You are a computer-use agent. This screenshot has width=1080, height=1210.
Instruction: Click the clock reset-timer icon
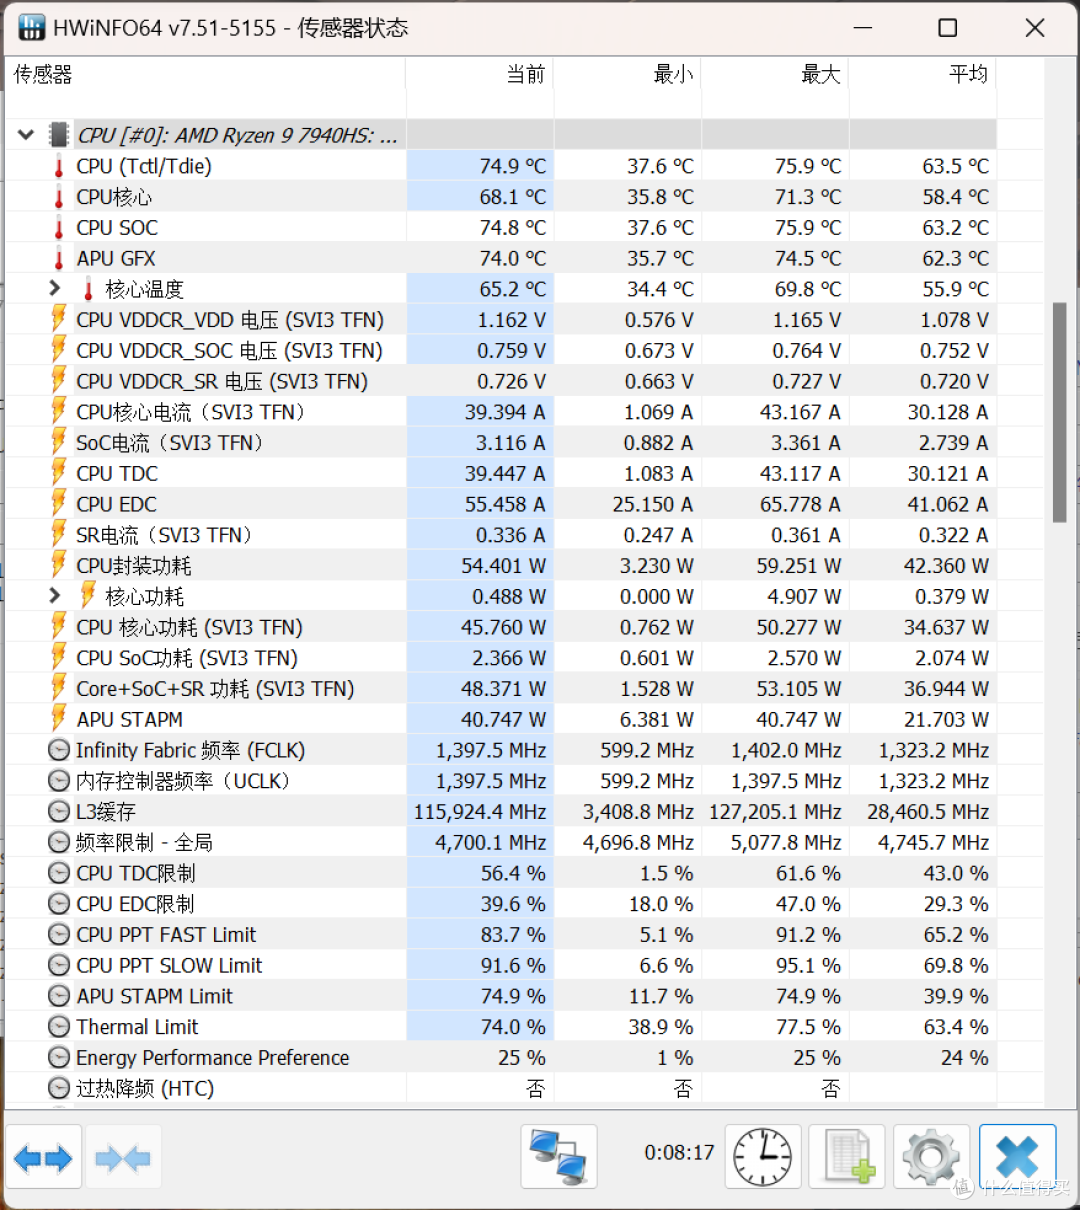coord(763,1157)
